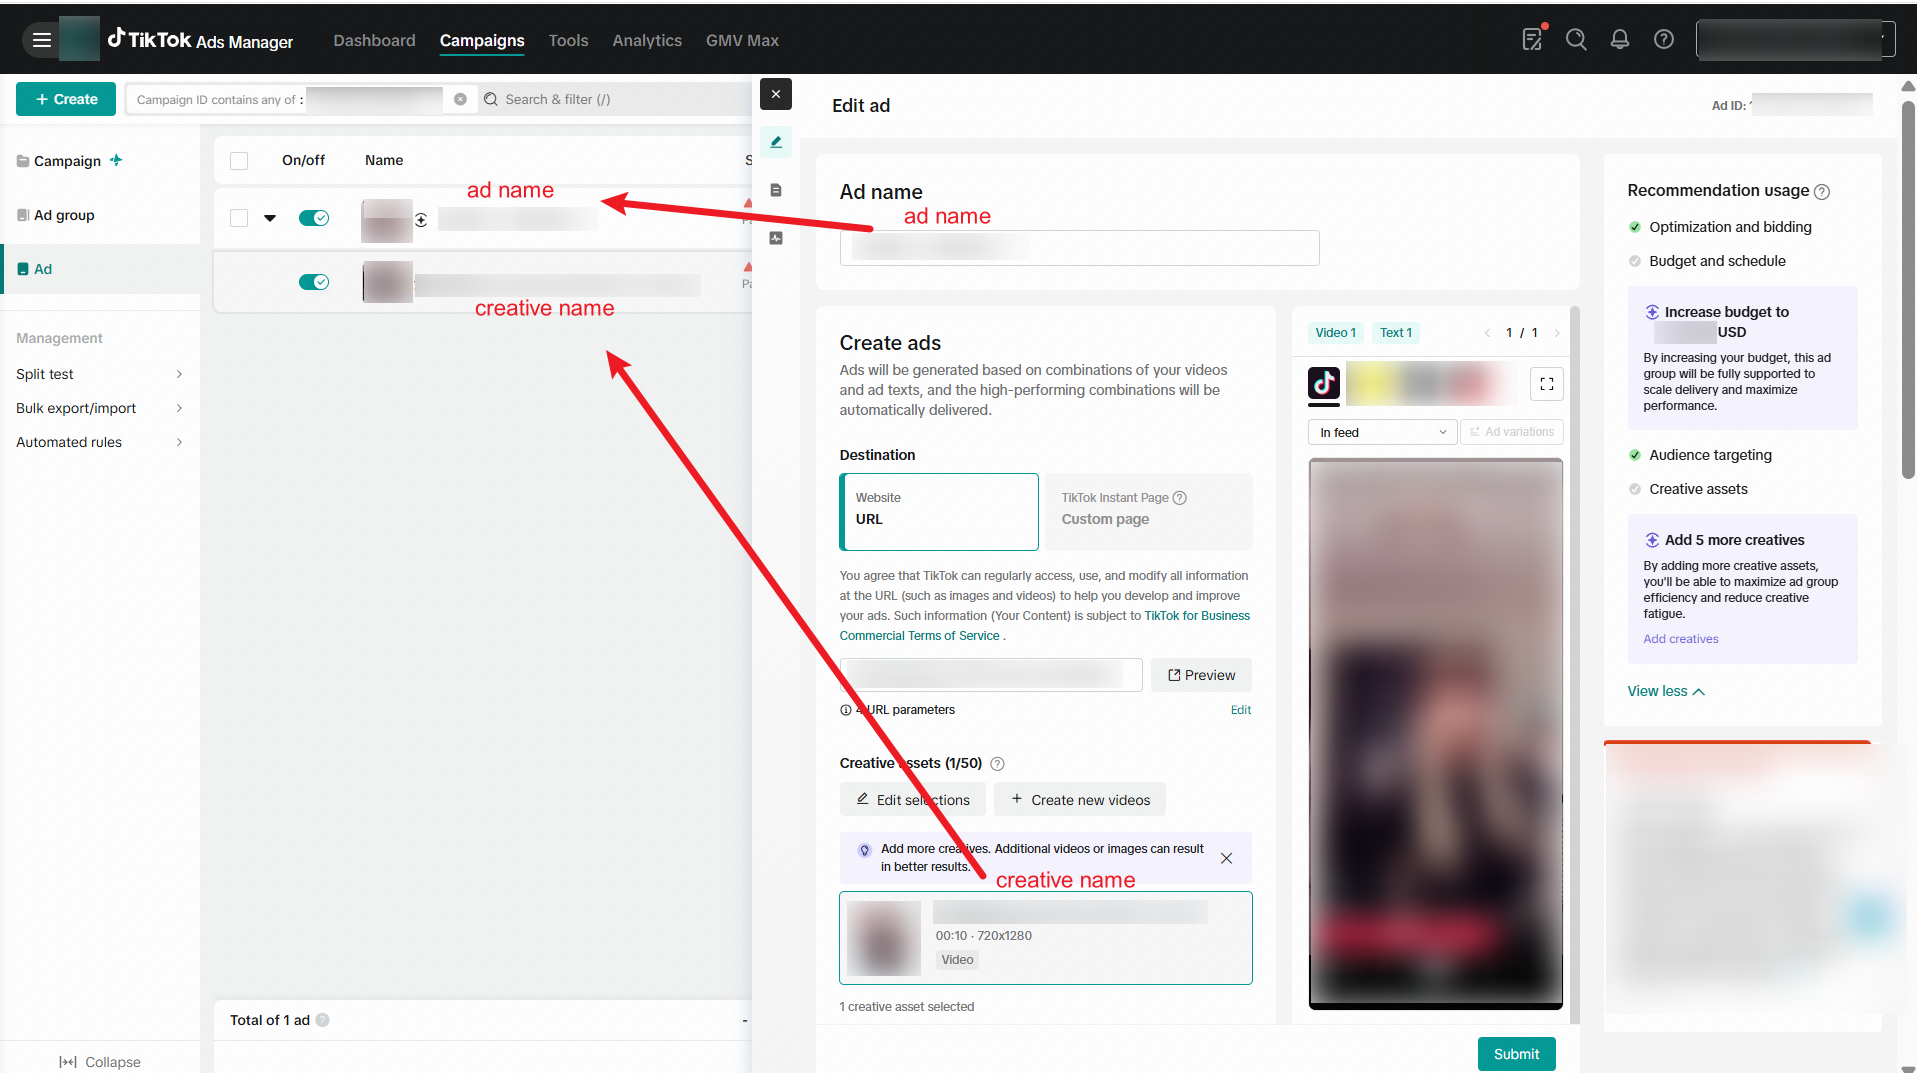
Task: Click the ad activity history icon
Action: coord(776,238)
